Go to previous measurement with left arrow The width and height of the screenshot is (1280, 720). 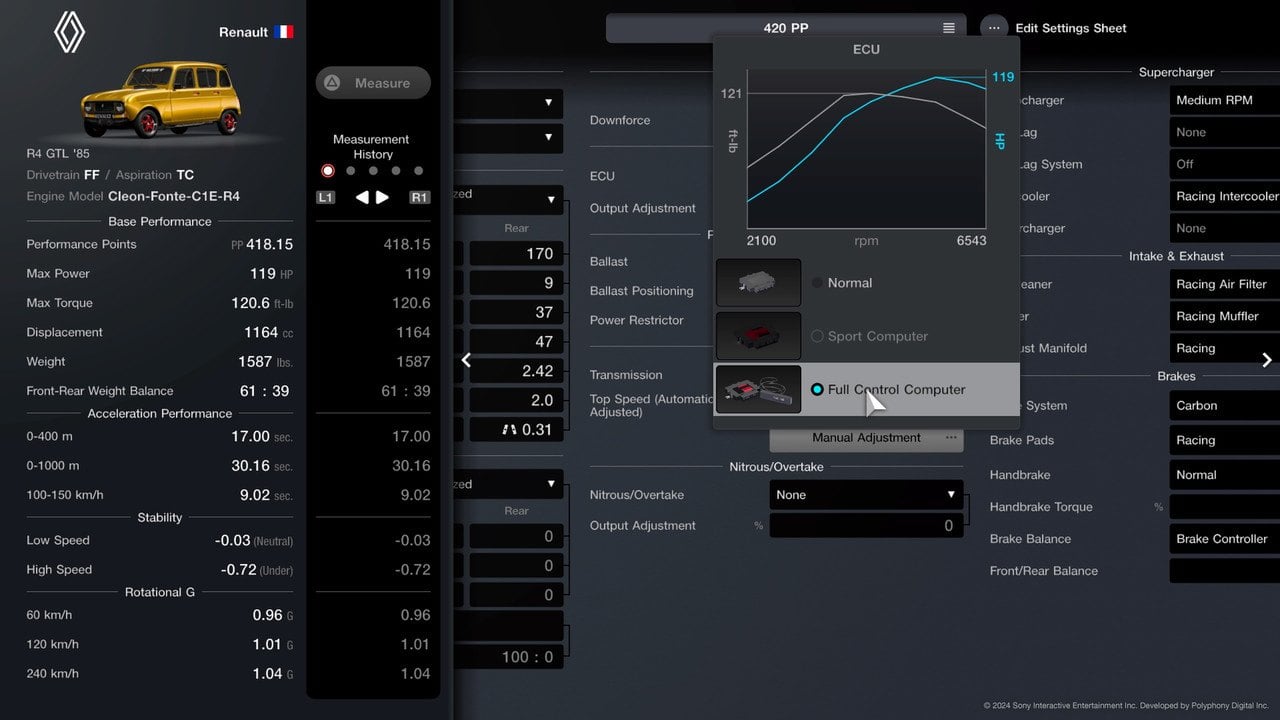362,198
